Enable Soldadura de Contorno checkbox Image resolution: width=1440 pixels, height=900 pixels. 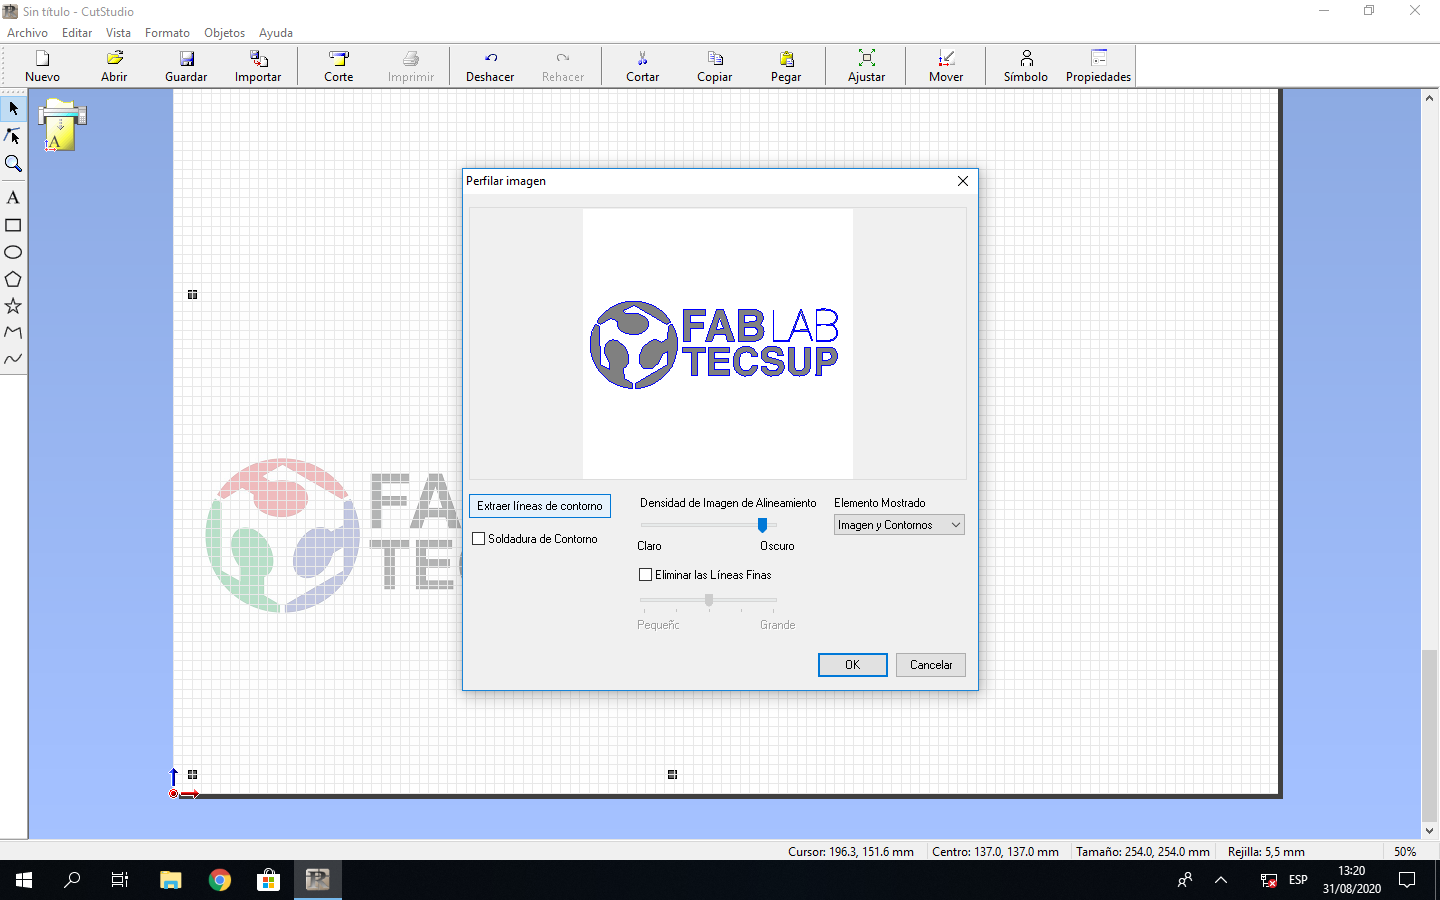(x=479, y=539)
